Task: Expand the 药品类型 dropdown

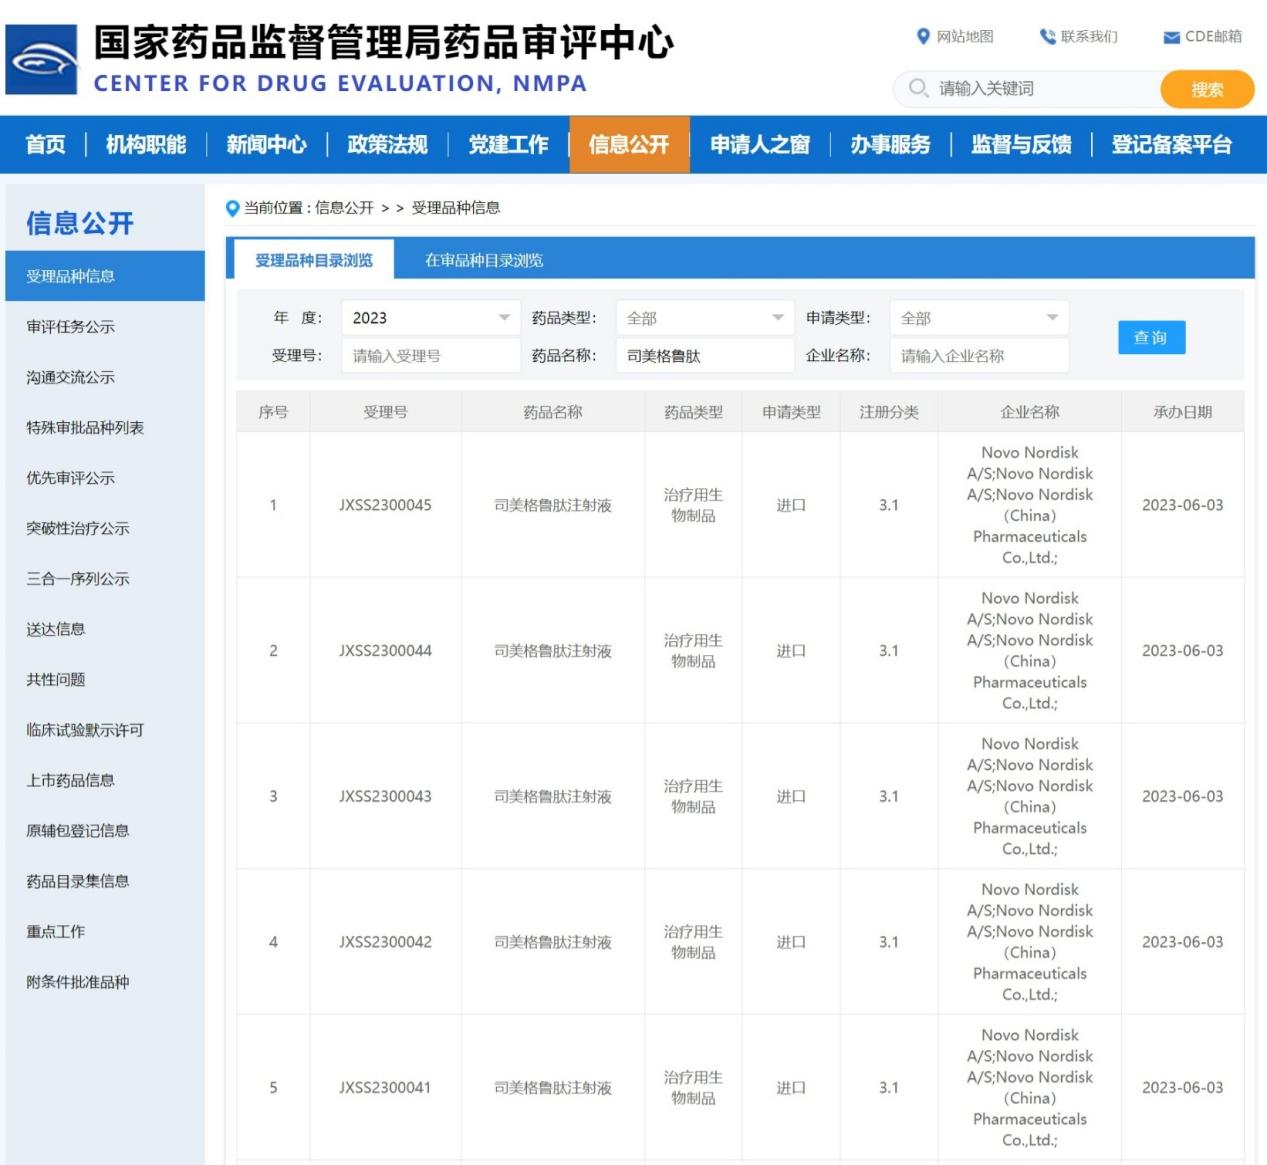Action: click(x=705, y=317)
